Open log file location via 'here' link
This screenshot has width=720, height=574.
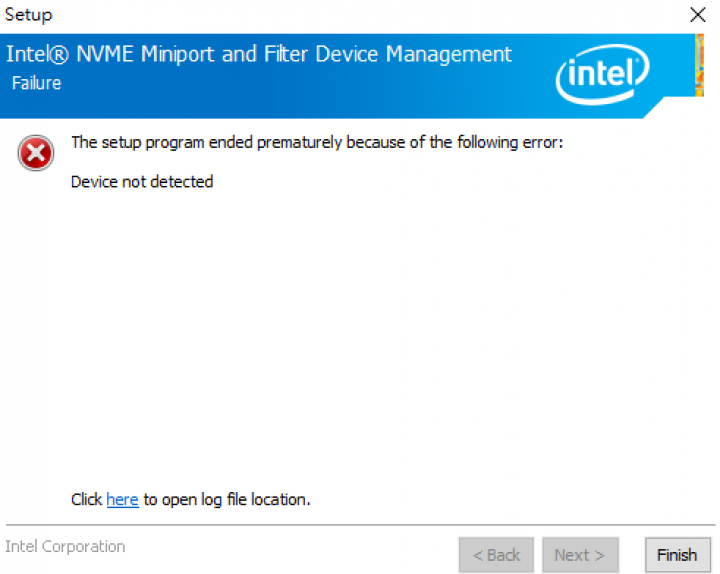[122, 499]
